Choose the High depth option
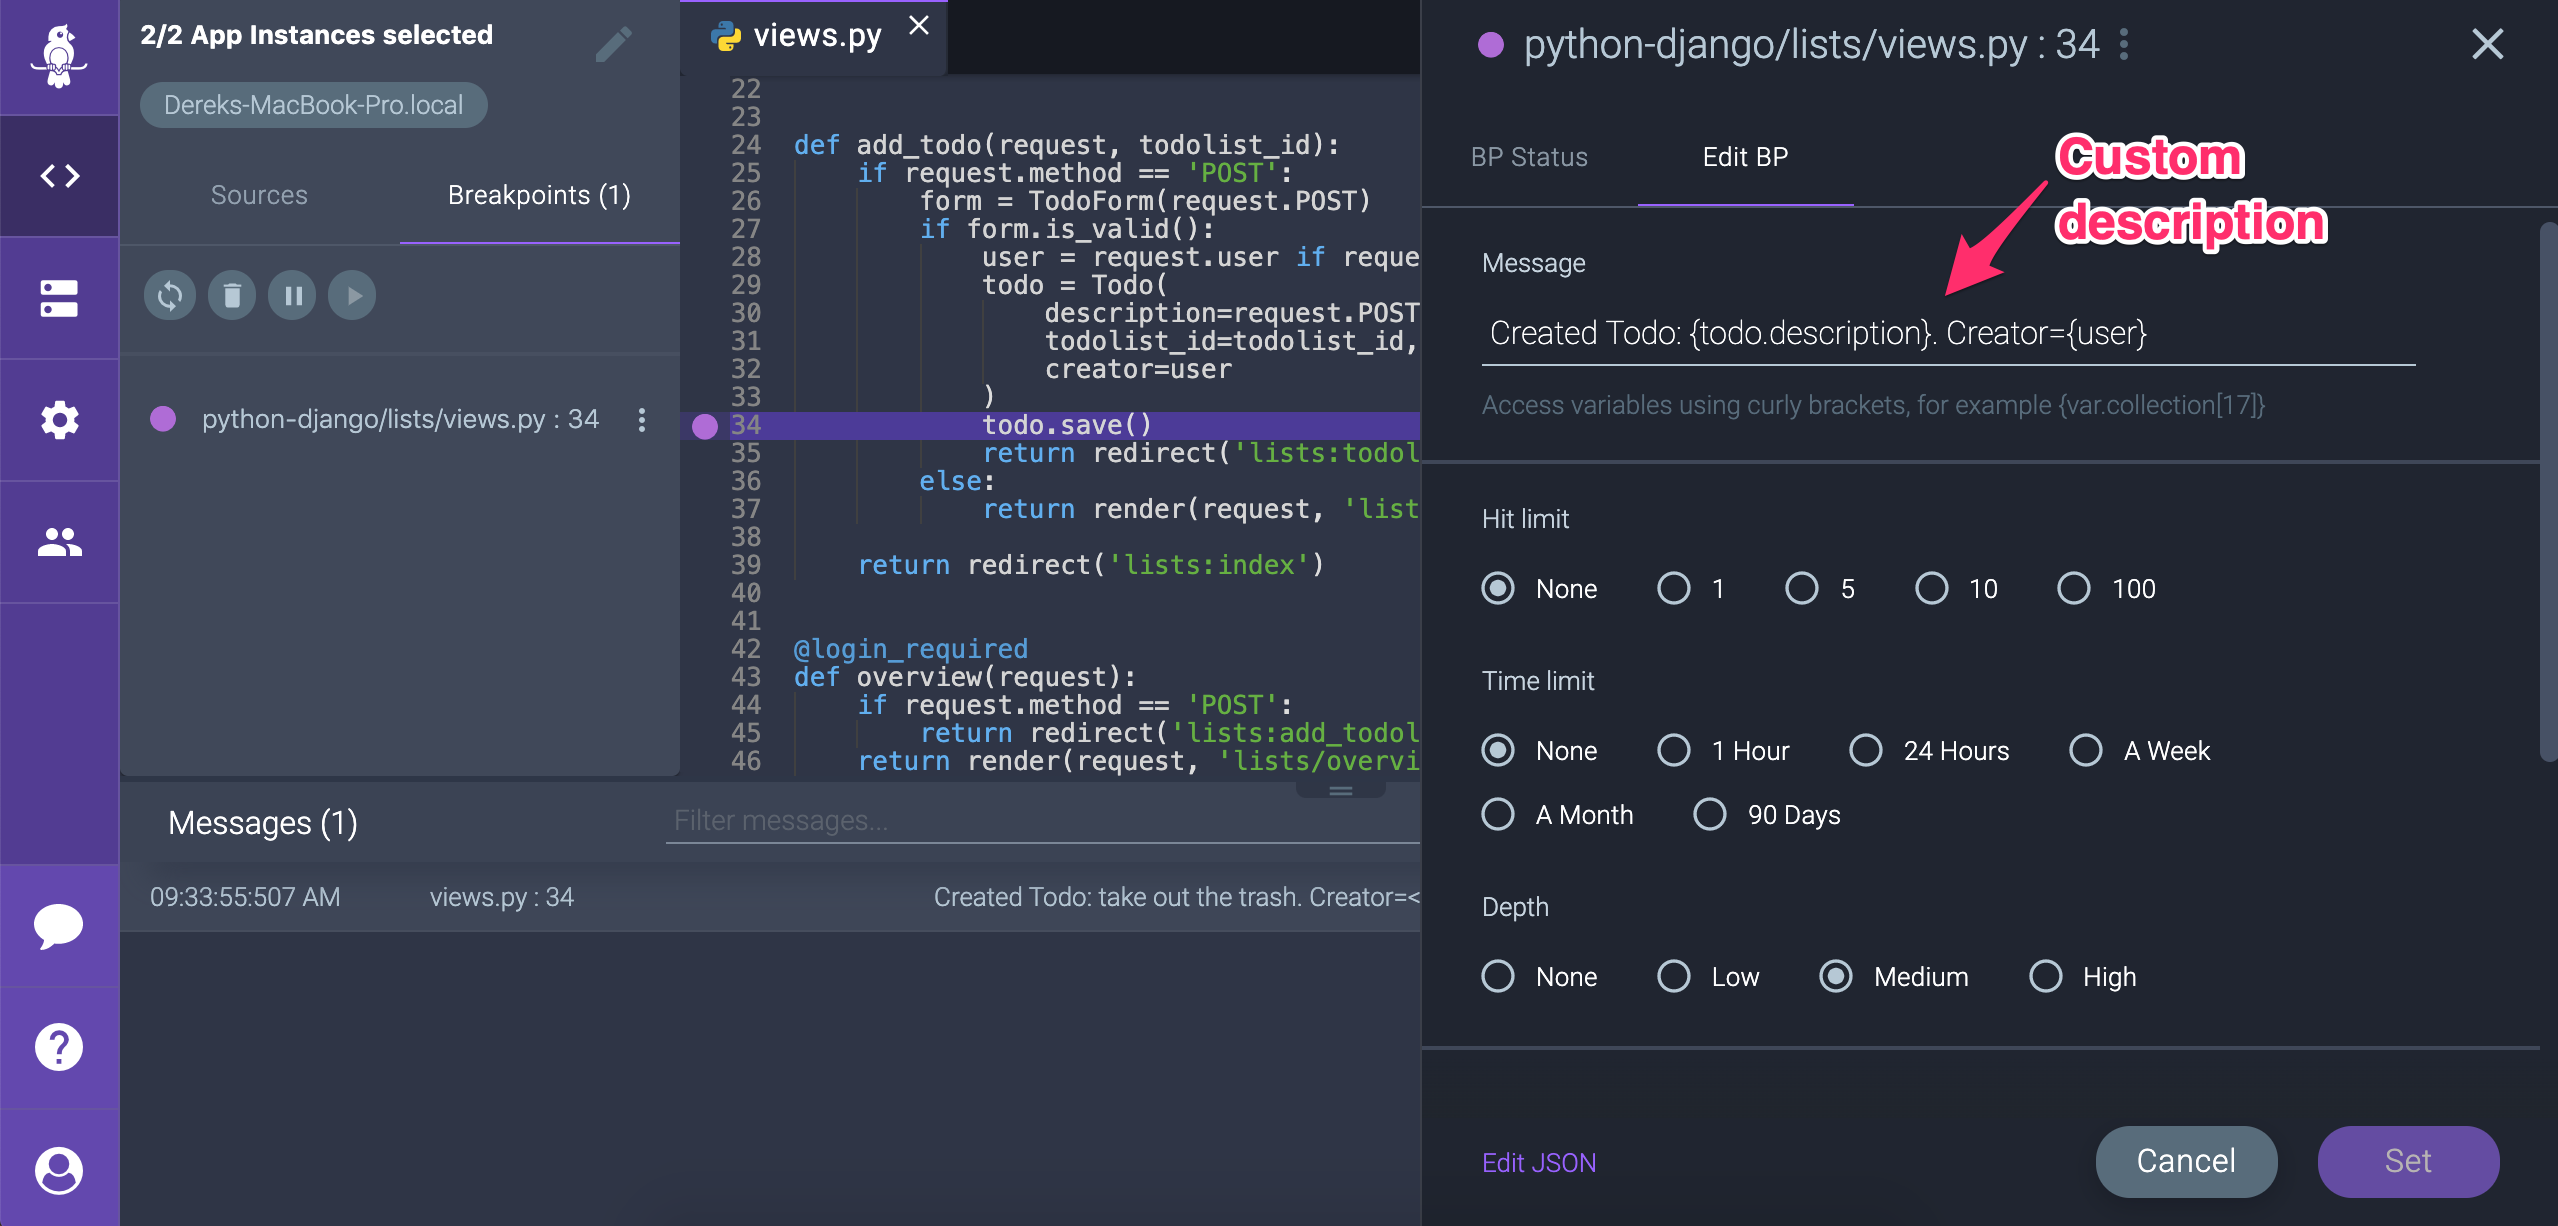 click(x=2045, y=976)
